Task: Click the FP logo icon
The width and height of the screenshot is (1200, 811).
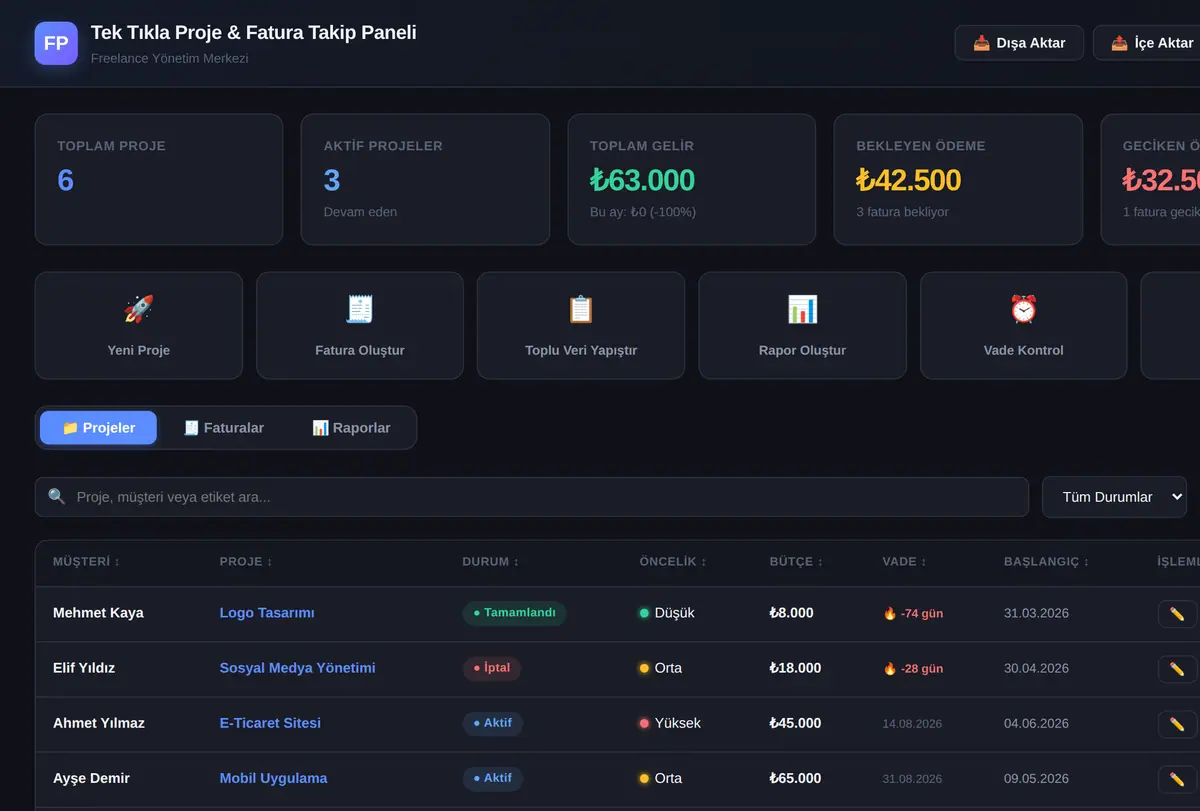Action: [56, 43]
